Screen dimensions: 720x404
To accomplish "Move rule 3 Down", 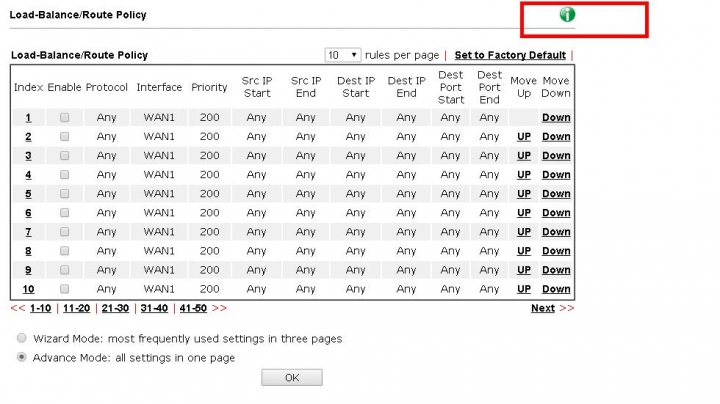I will click(556, 156).
